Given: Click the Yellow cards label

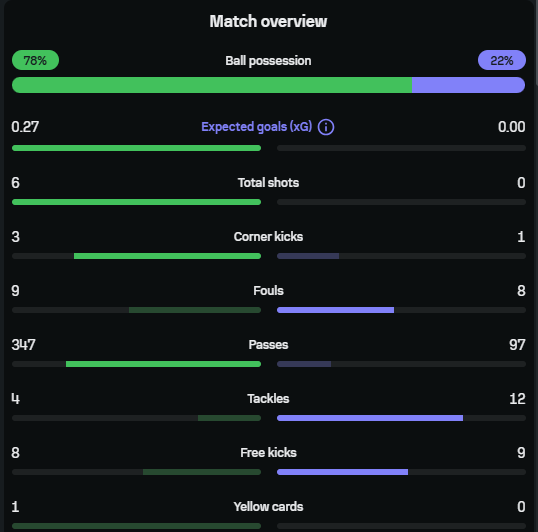Looking at the screenshot, I should pyautogui.click(x=268, y=507).
